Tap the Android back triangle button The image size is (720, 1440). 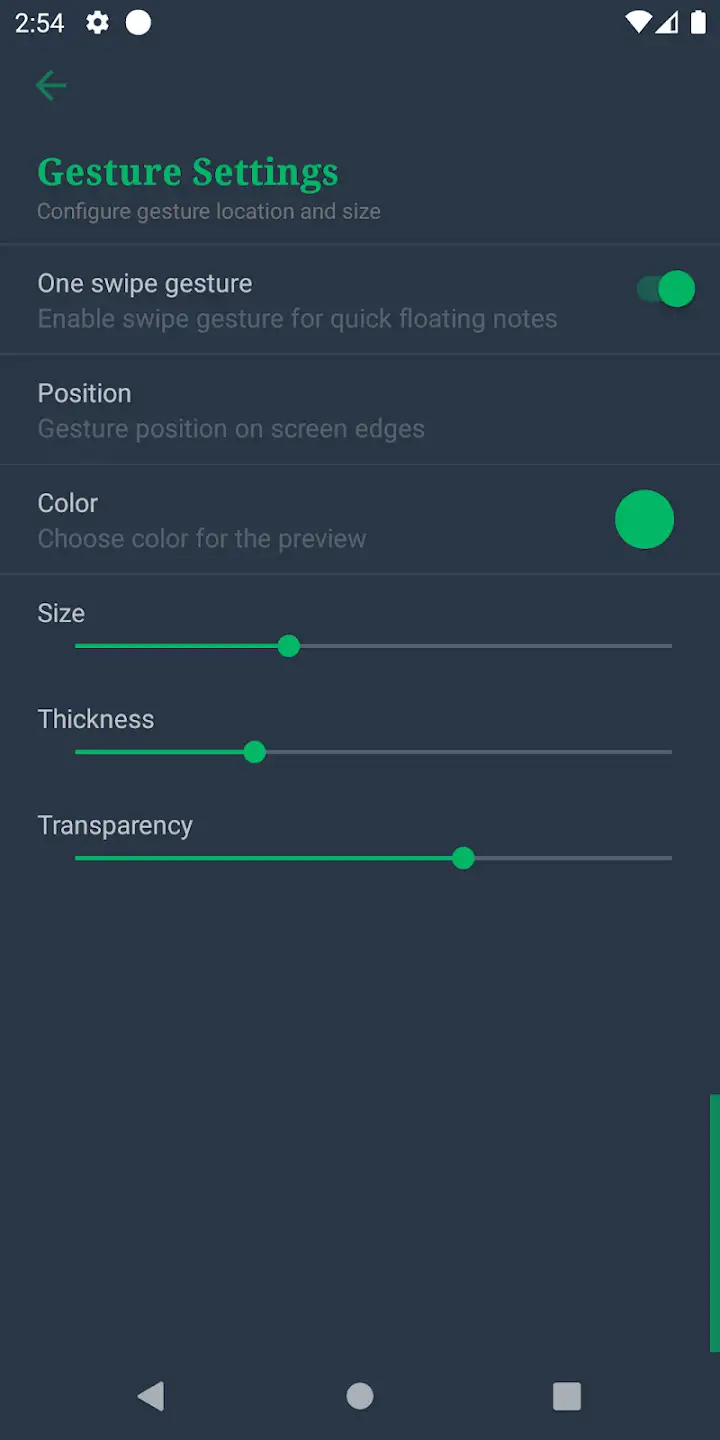[151, 1396]
